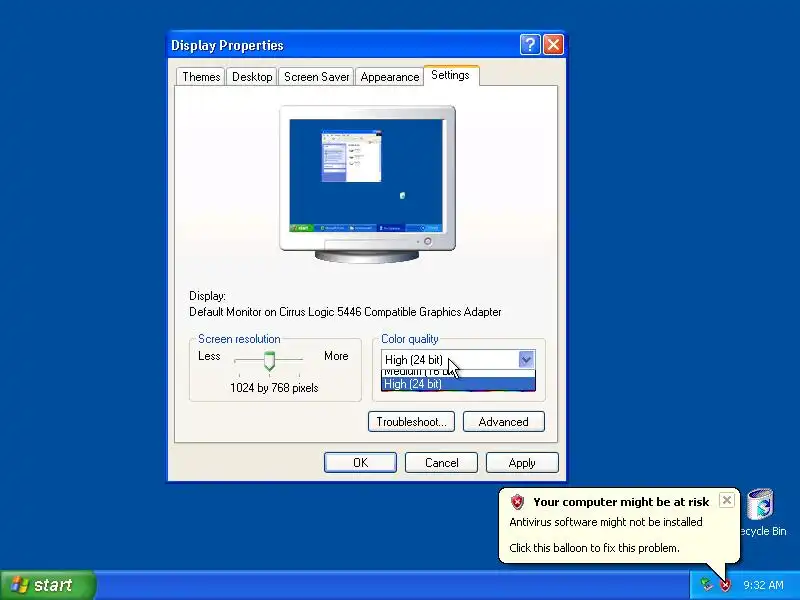Image resolution: width=800 pixels, height=600 pixels.
Task: Open the Troubleshoot dialog
Action: [411, 421]
